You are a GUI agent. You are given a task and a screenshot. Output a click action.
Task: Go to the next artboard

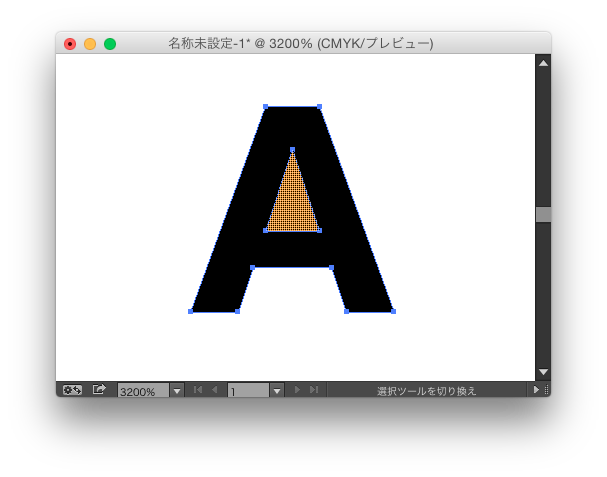297,389
